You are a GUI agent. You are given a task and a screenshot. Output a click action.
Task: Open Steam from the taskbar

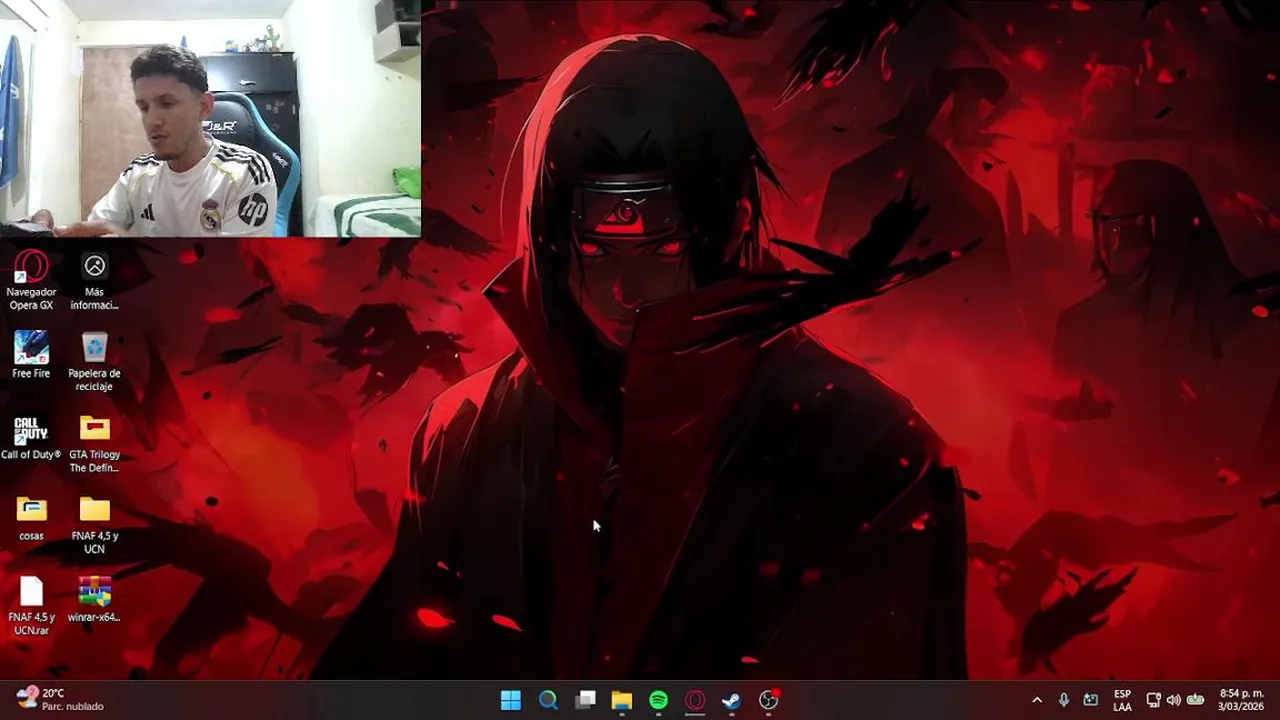point(732,700)
